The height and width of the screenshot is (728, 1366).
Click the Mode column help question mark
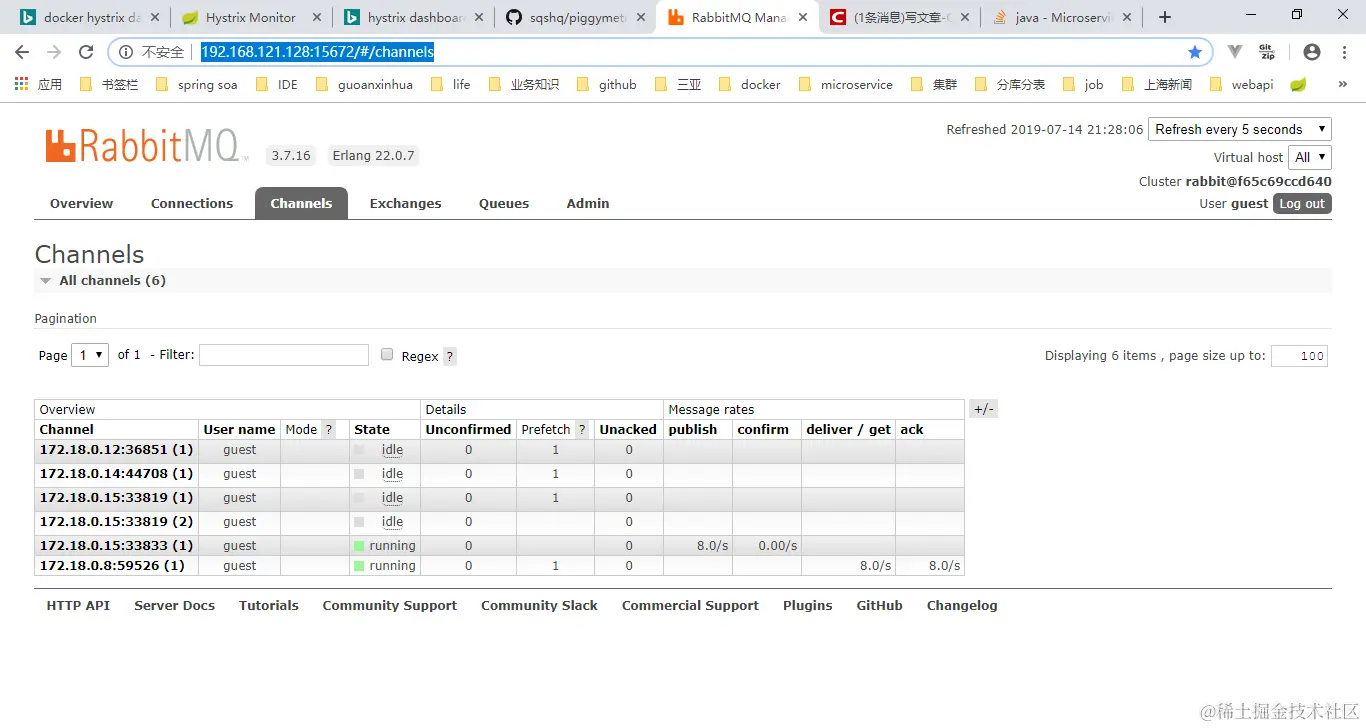click(328, 430)
